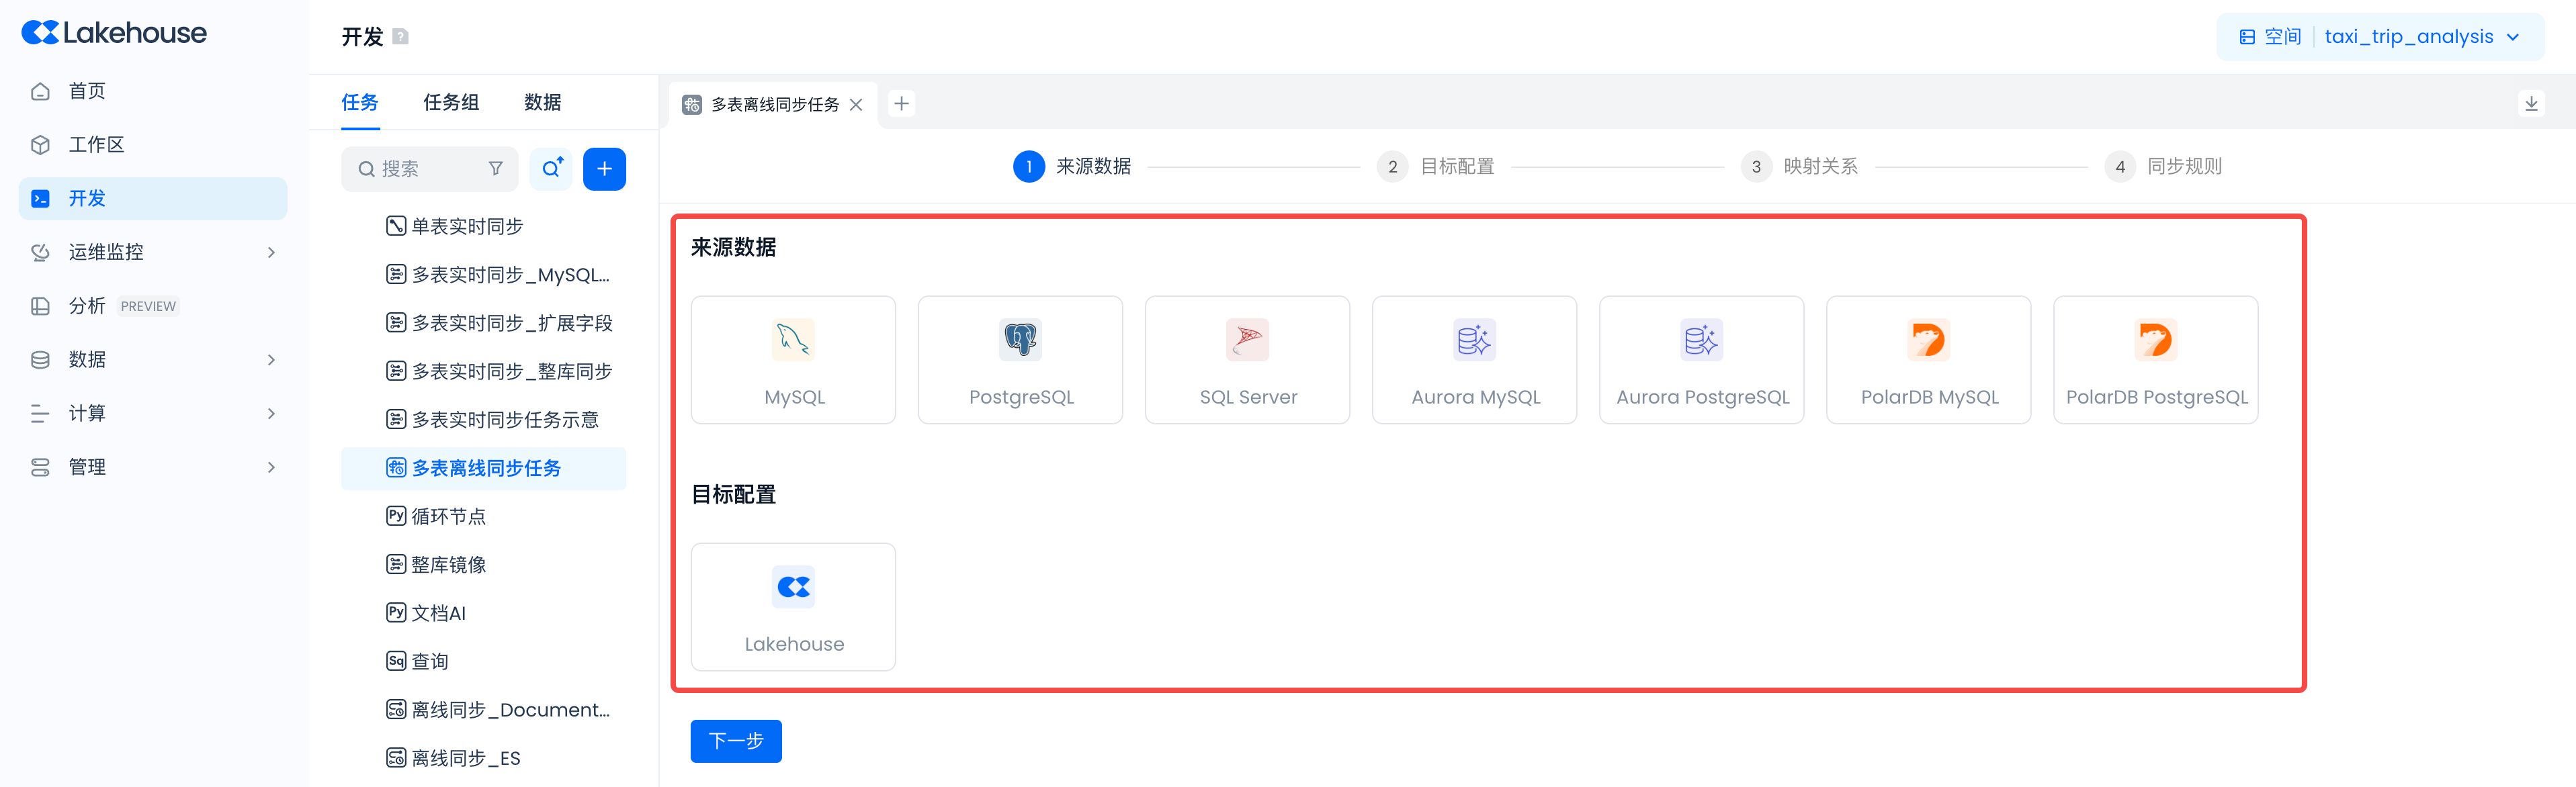
Task: Expand the 运维监控 sidebar menu
Action: pyautogui.click(x=152, y=252)
